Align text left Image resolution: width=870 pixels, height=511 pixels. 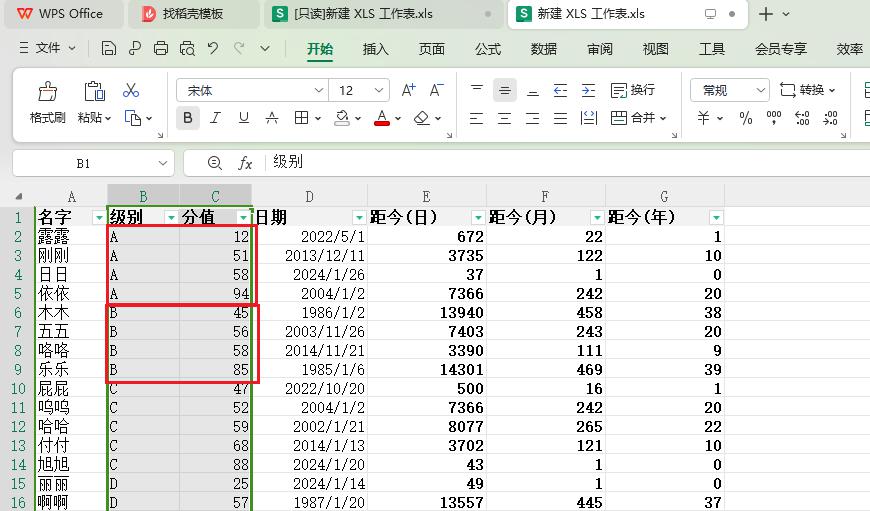477,118
